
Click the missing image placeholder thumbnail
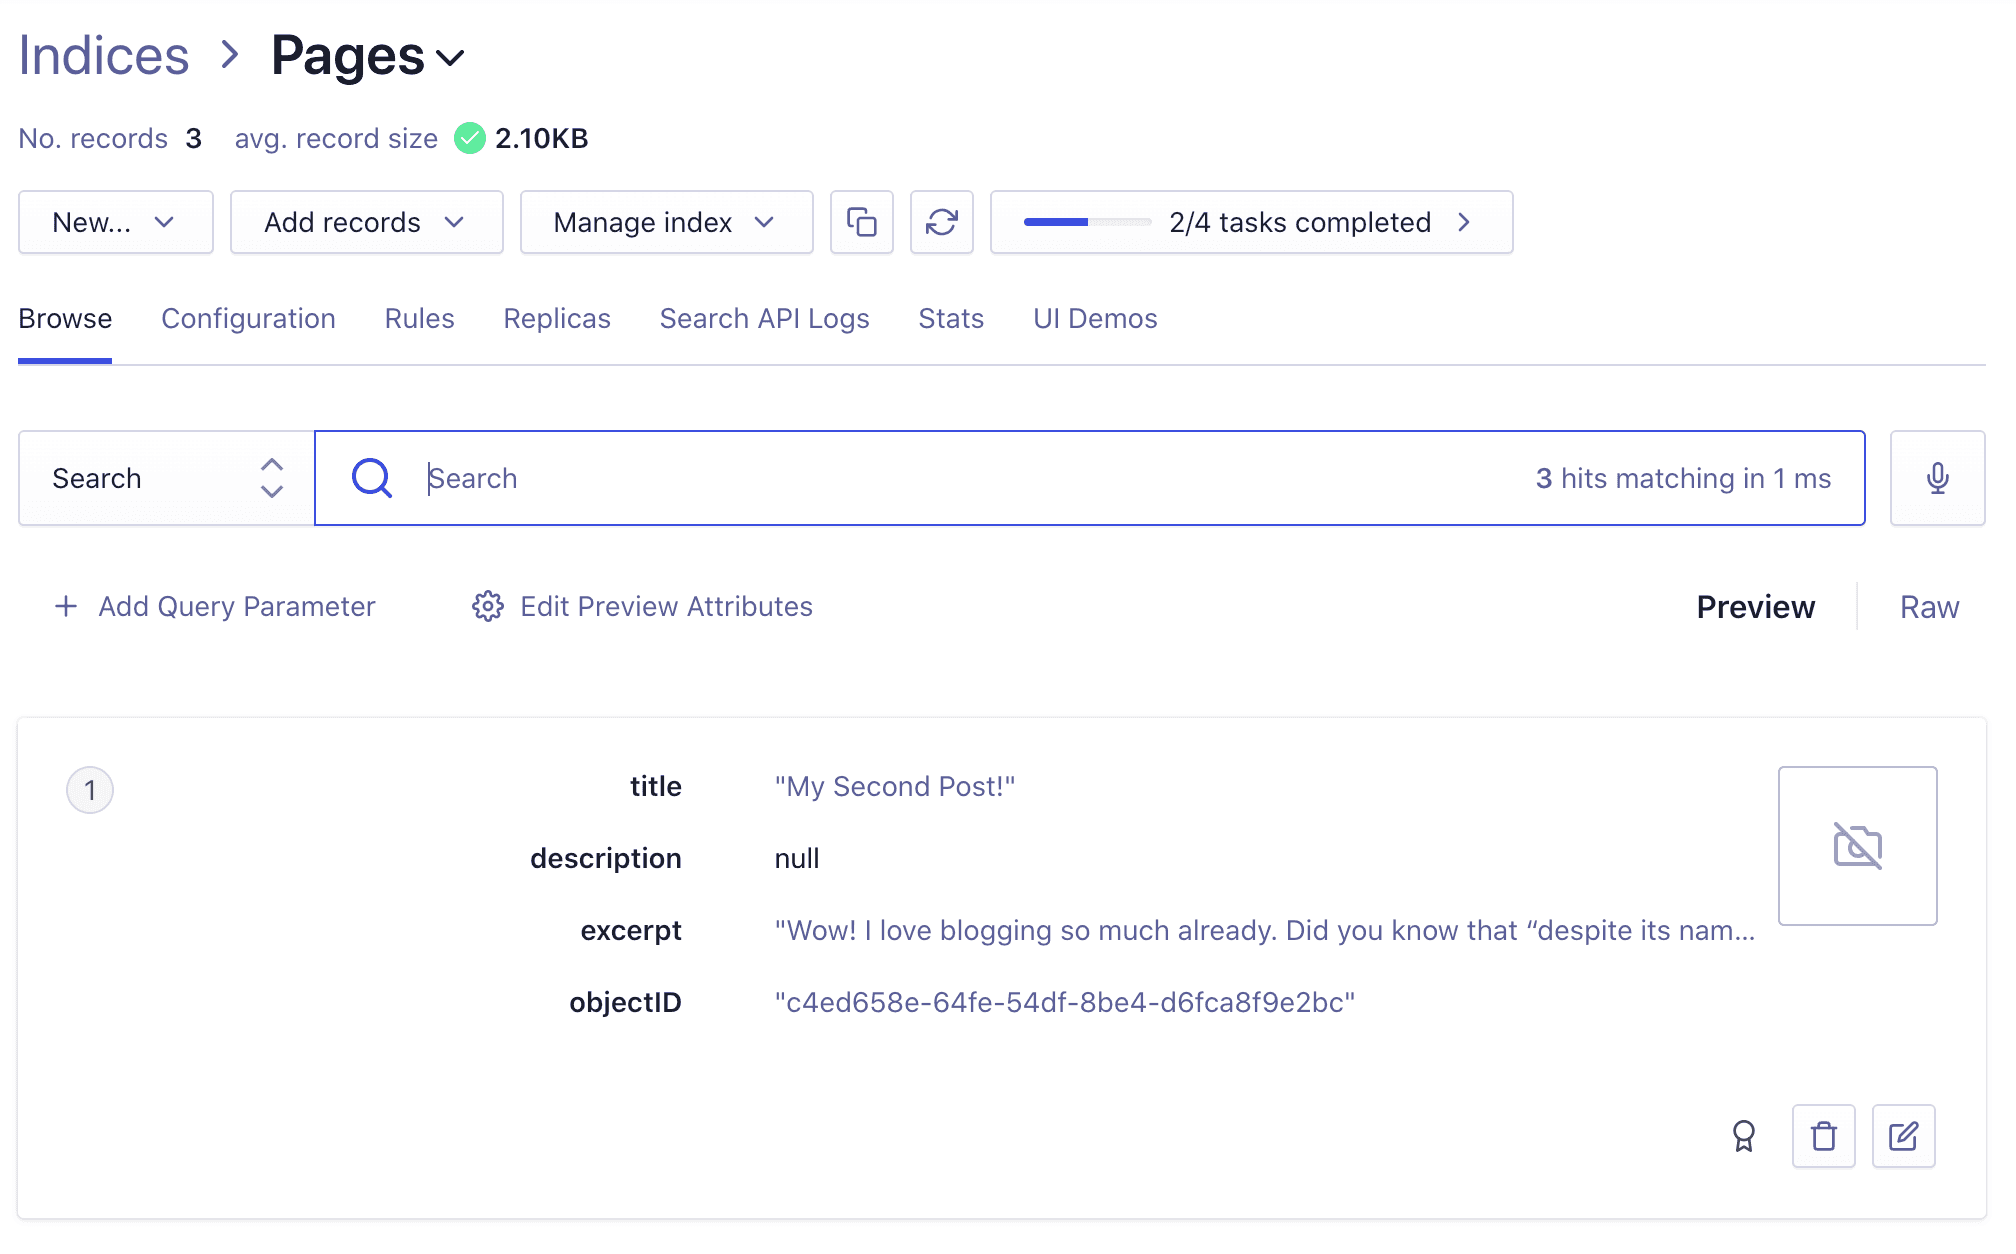(1856, 846)
